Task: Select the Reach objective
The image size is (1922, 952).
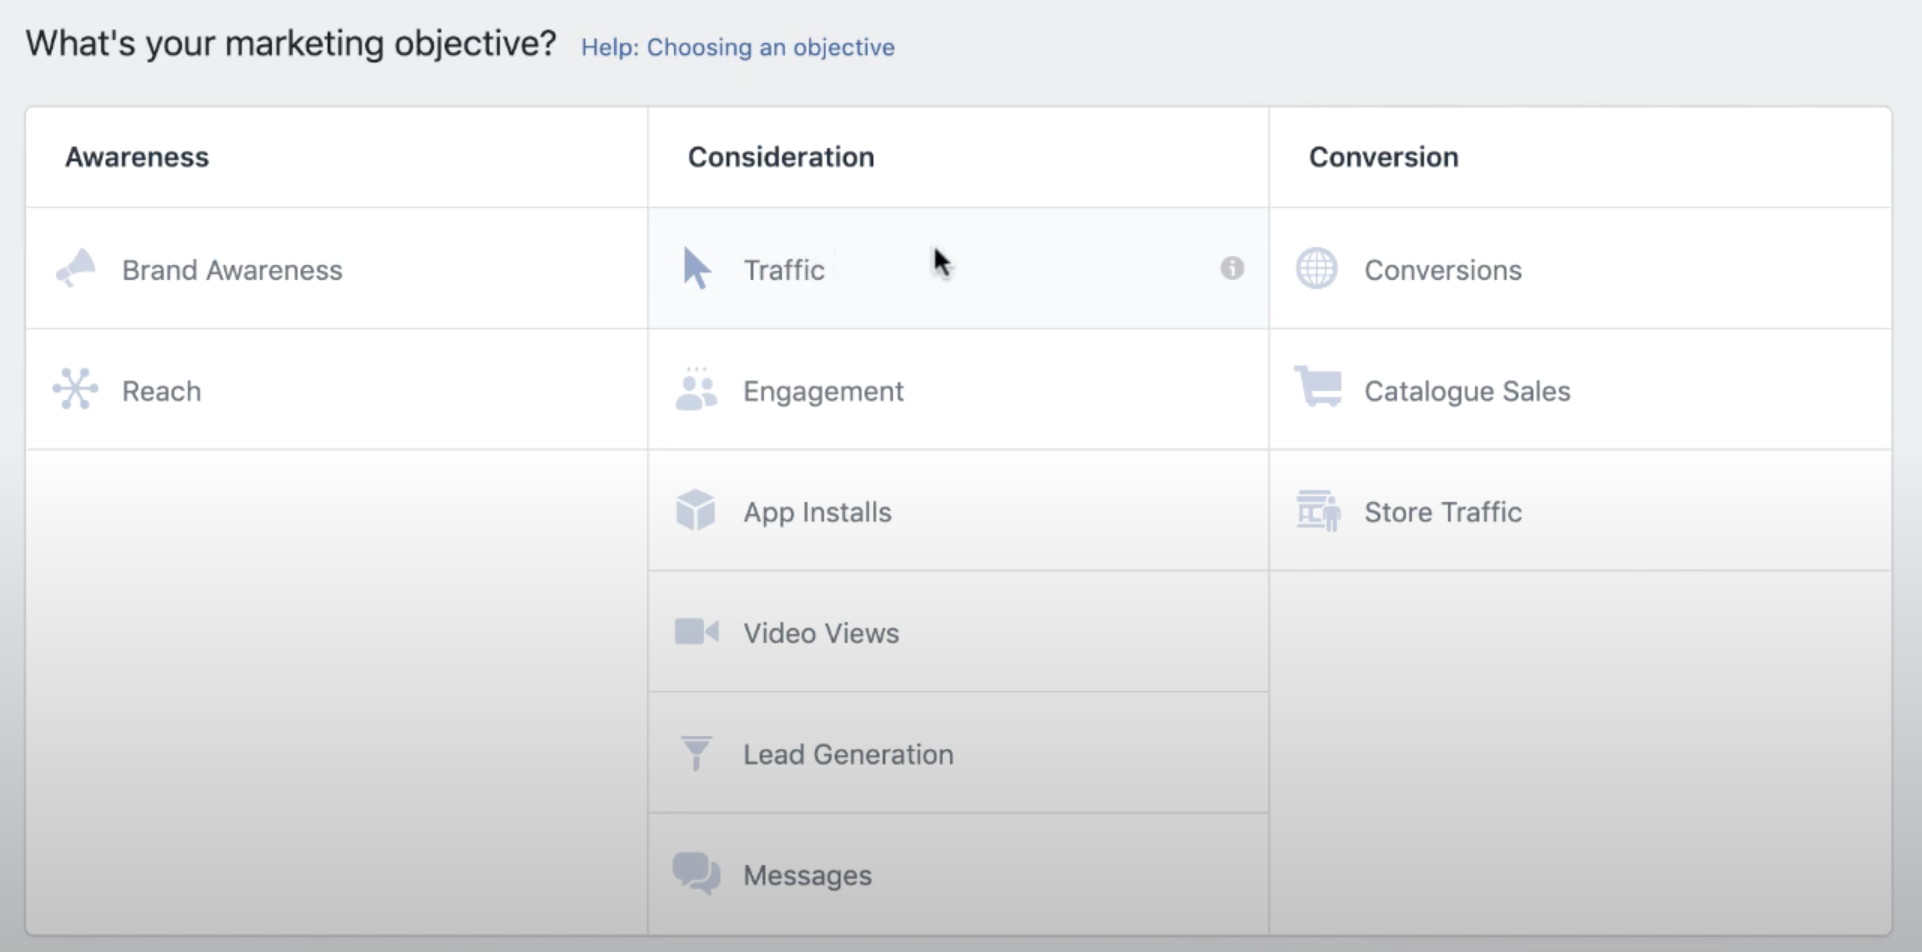Action: (337, 390)
